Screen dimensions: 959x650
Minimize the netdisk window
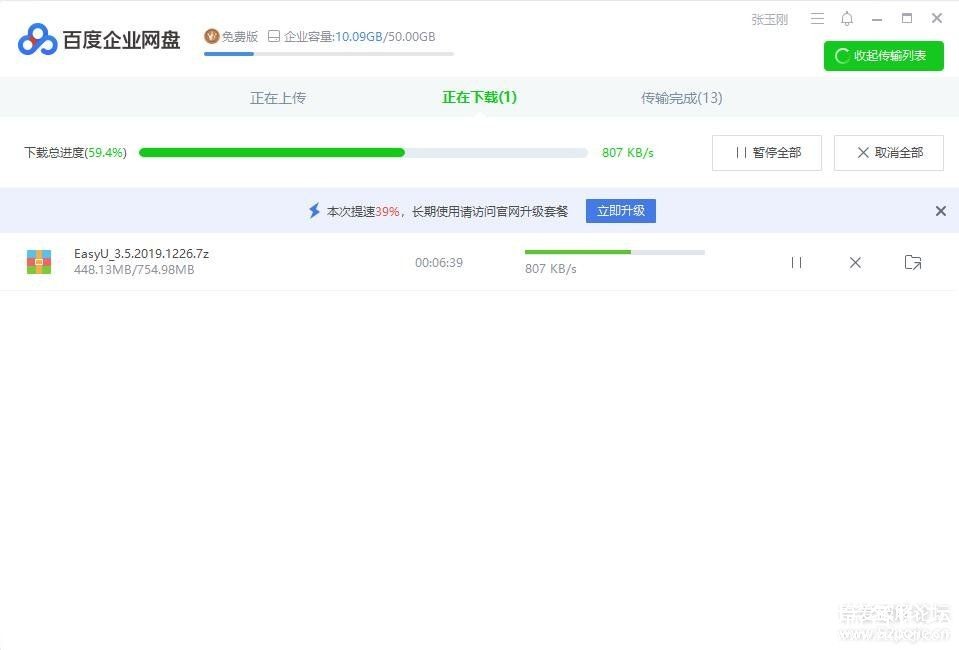(876, 19)
